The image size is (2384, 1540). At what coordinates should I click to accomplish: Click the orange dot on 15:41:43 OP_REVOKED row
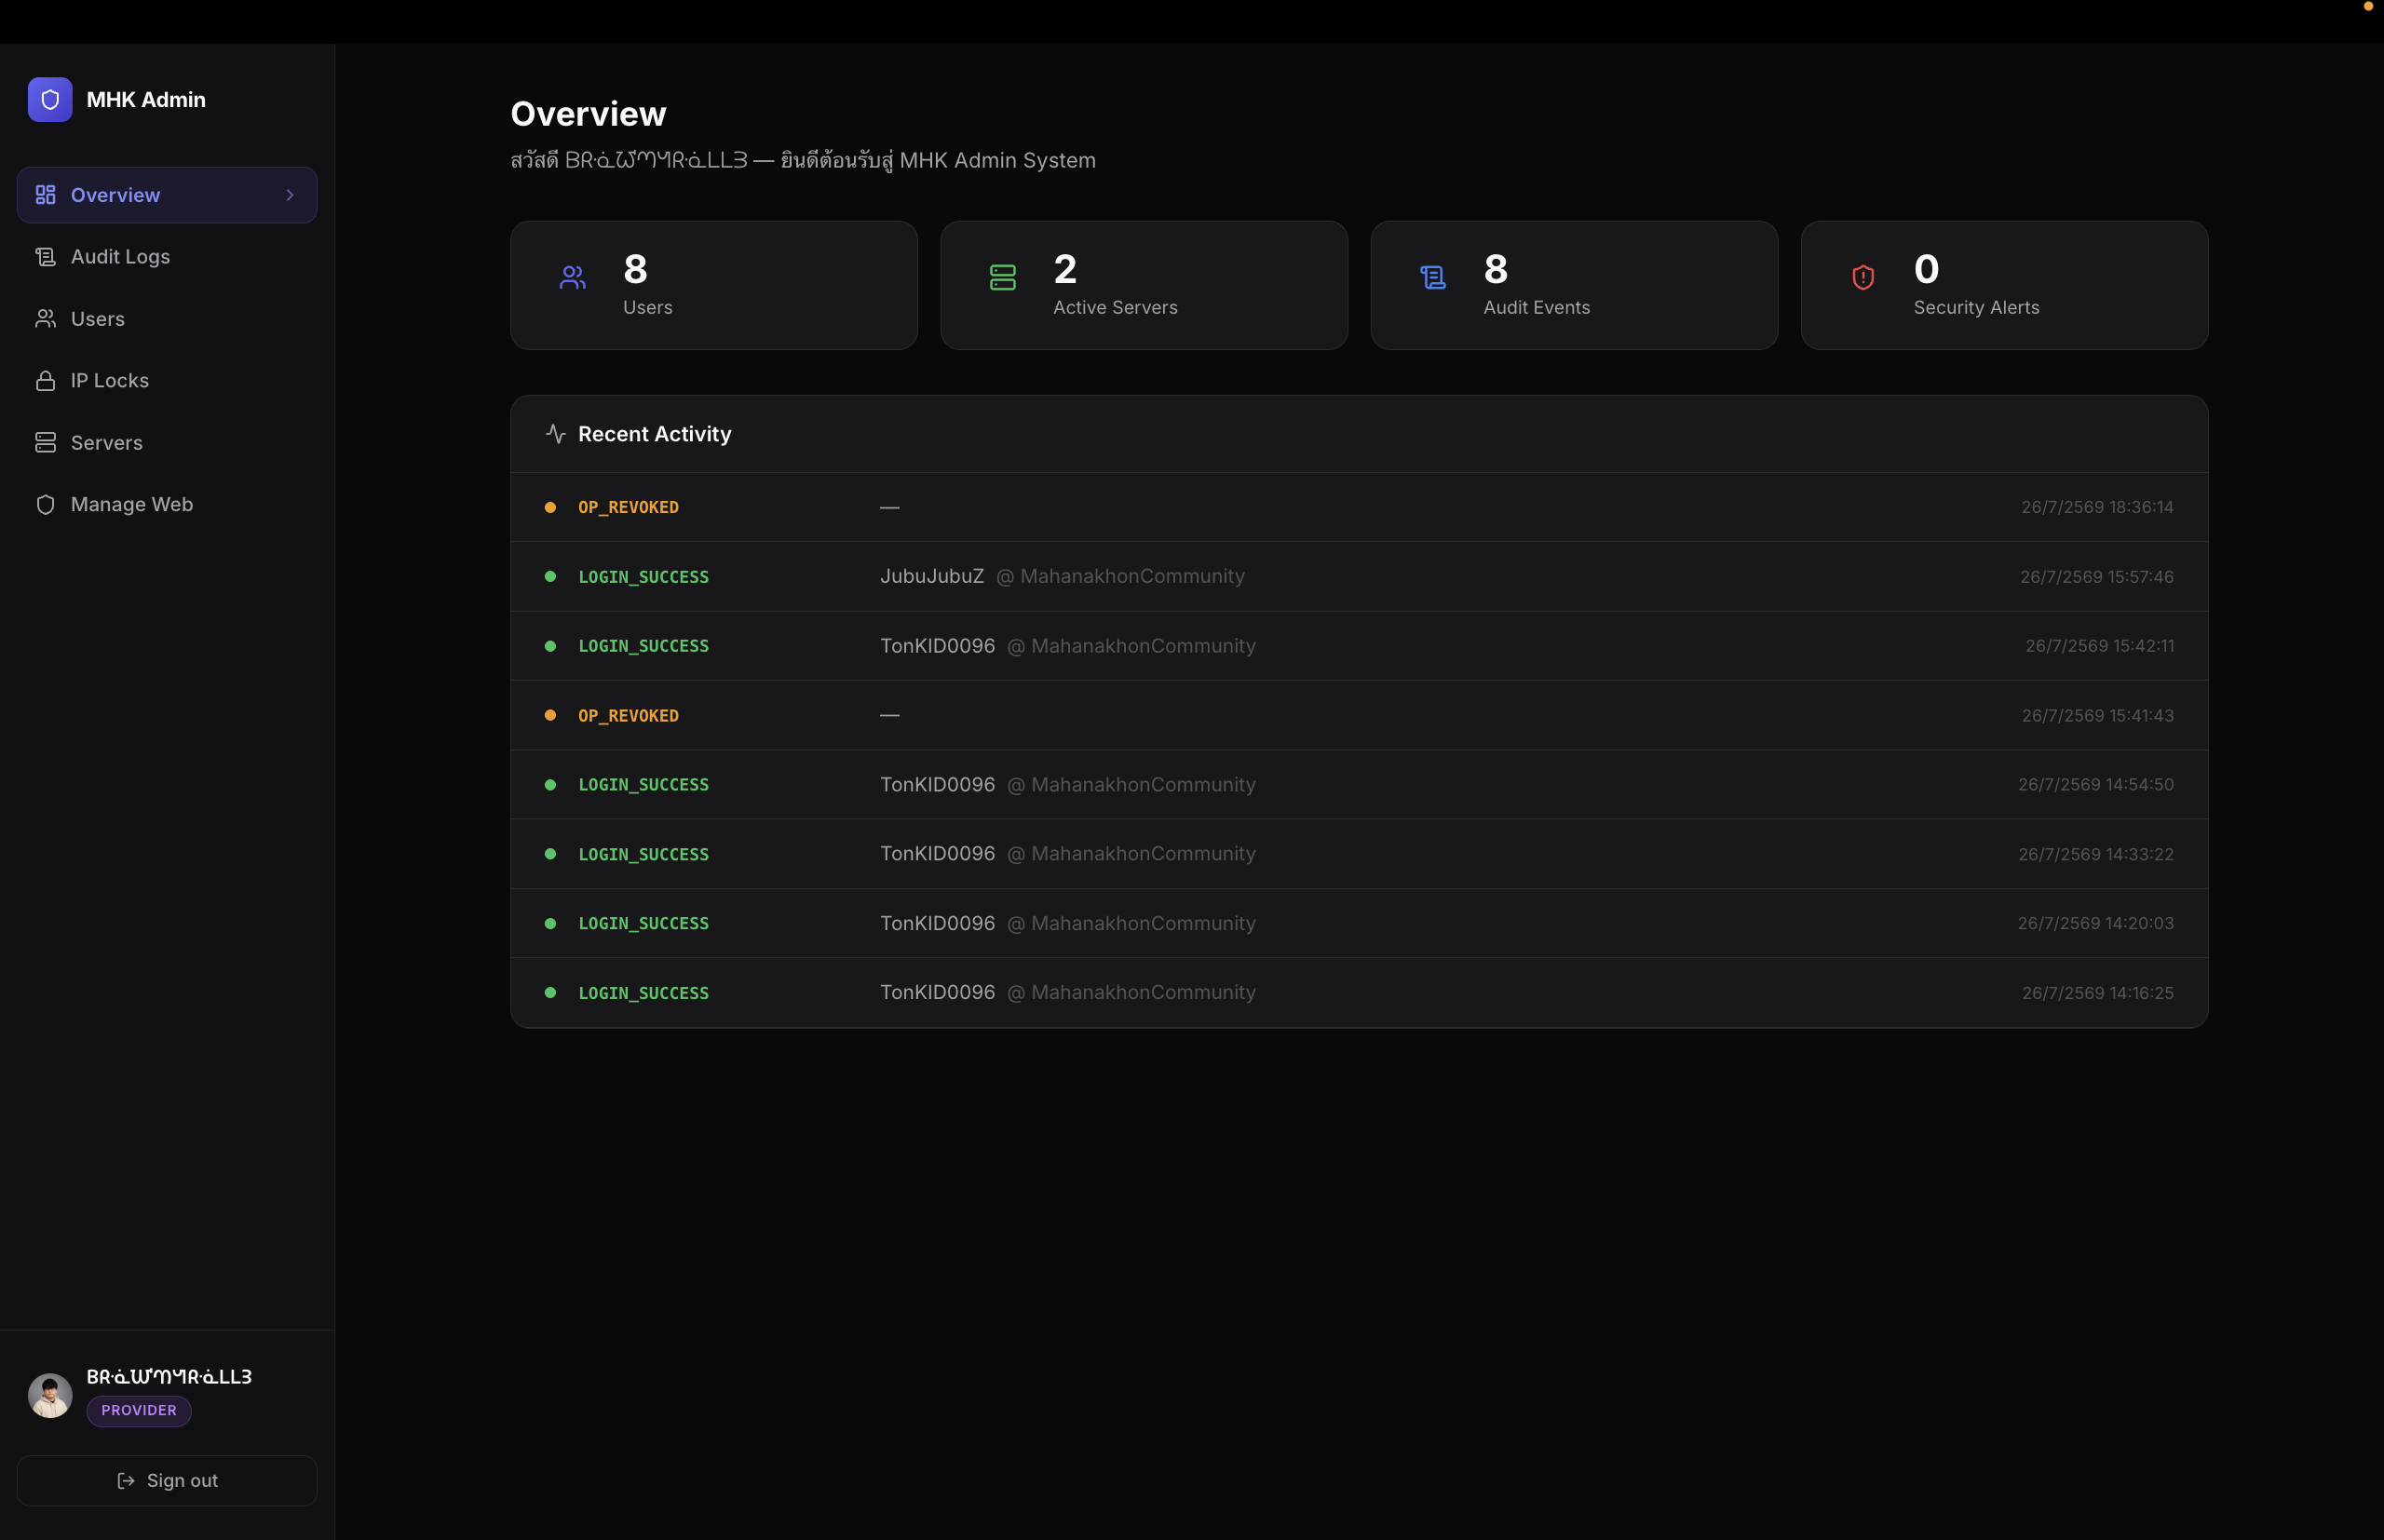coord(550,716)
